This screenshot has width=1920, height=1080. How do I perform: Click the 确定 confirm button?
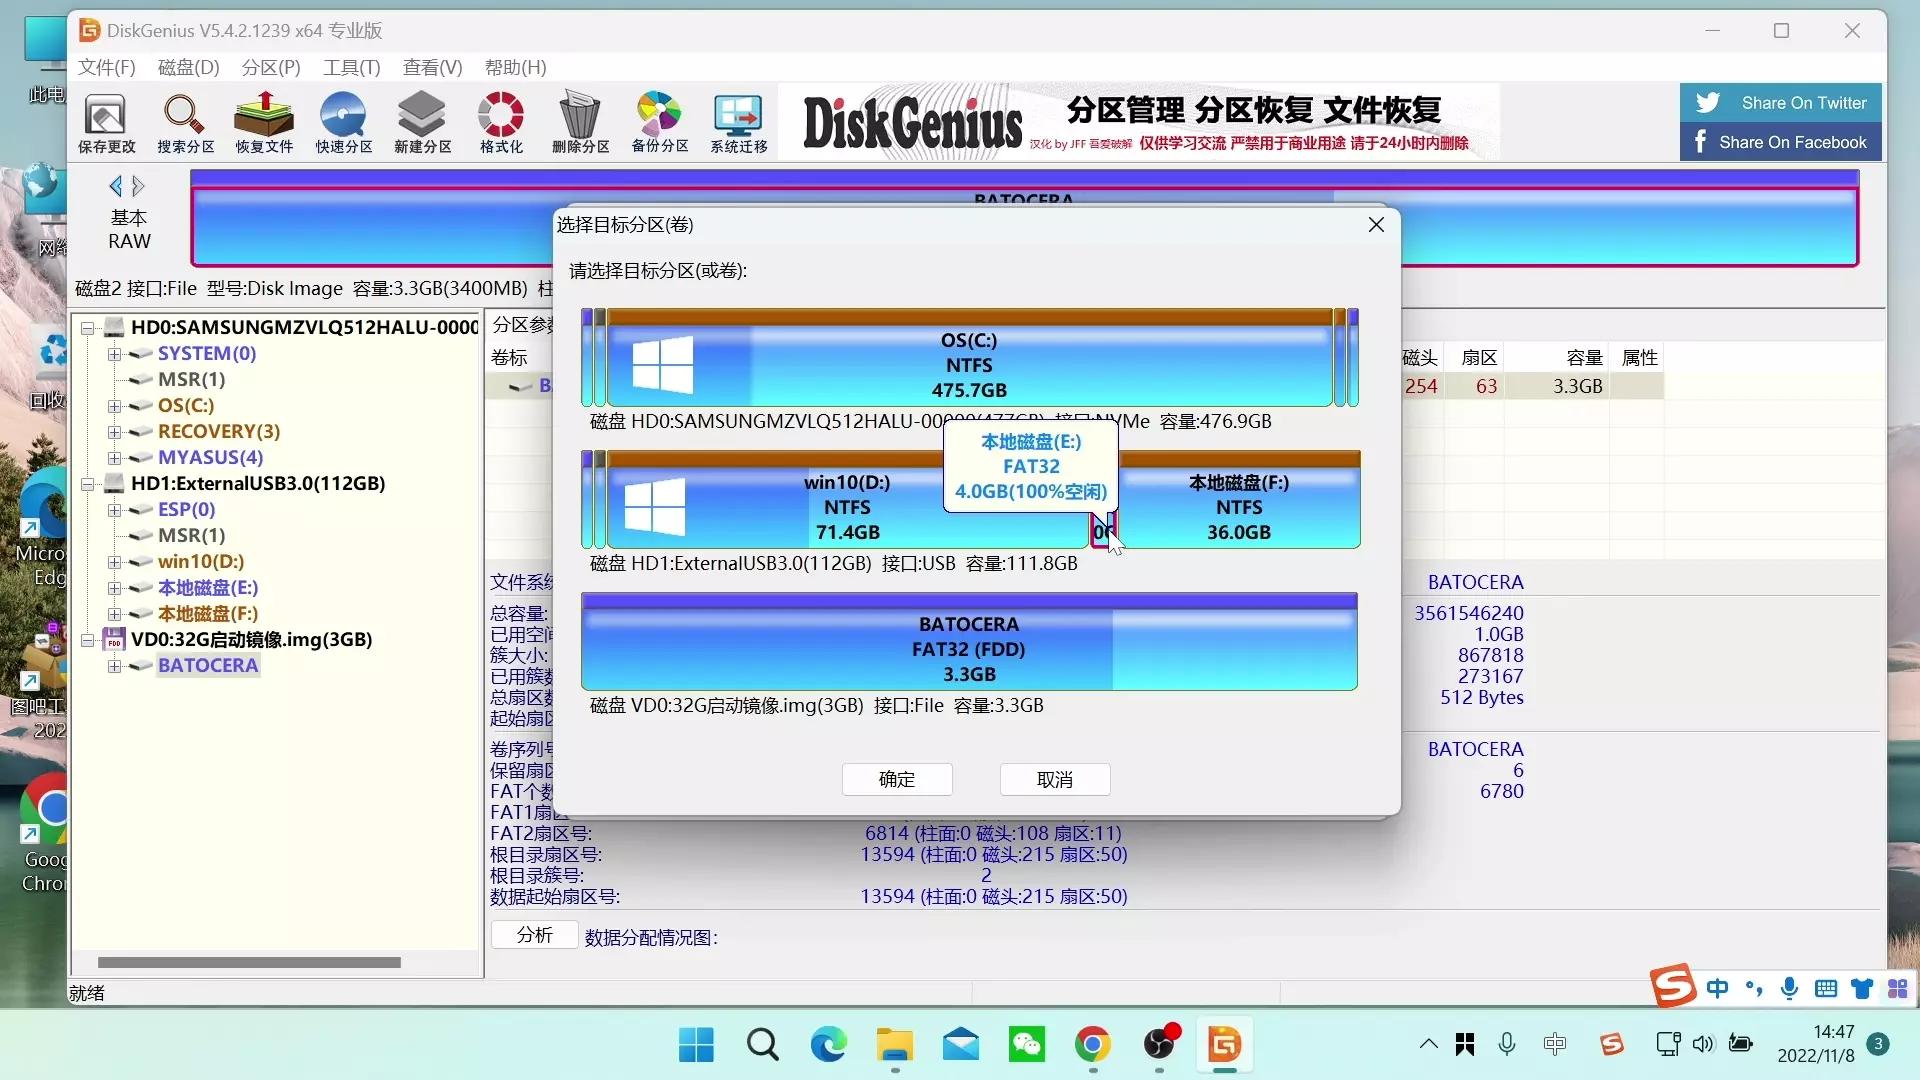pos(896,779)
